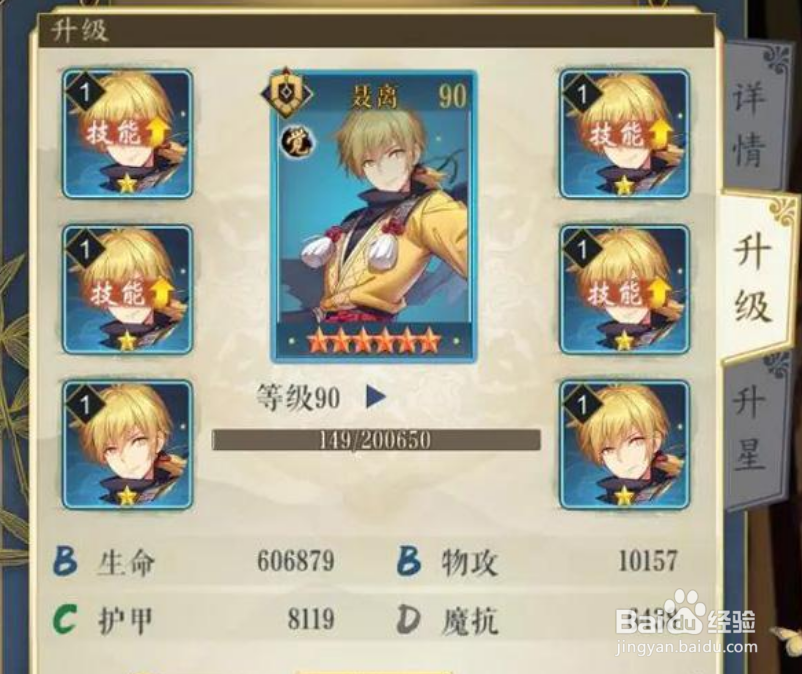Click the experience bar showing 149/200650
This screenshot has width=802, height=674.
376,440
